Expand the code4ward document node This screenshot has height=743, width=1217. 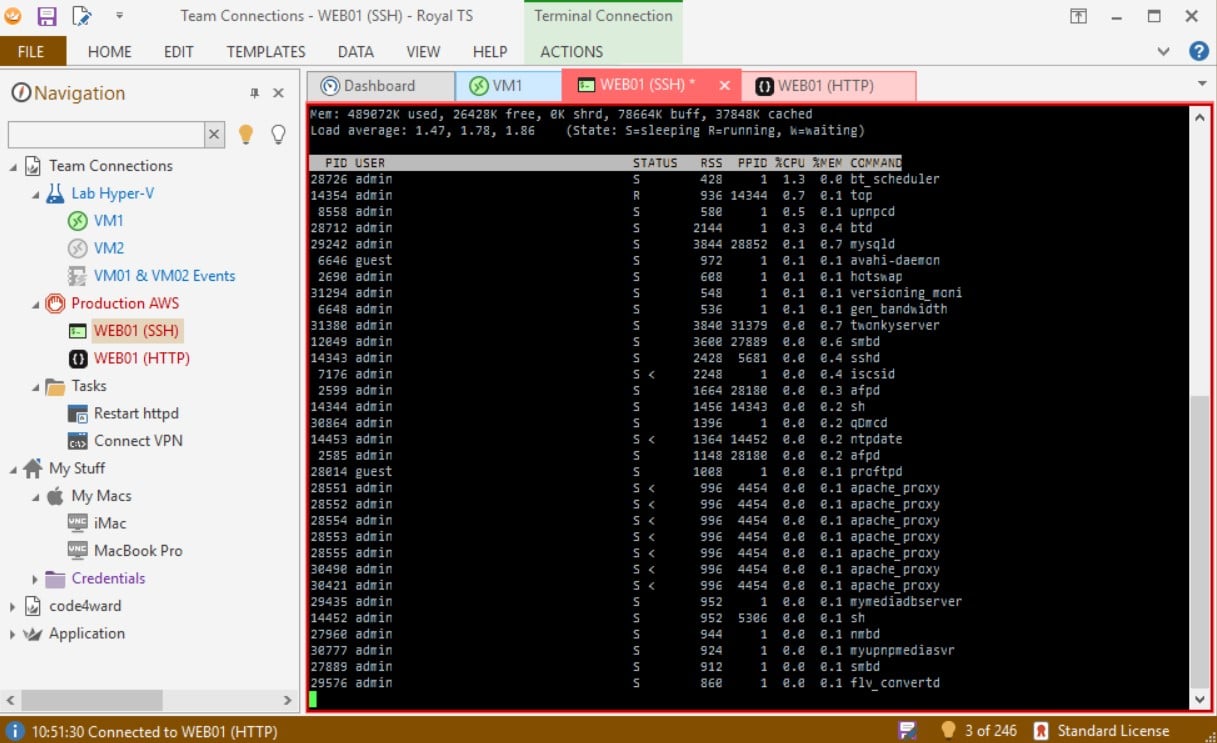[13, 606]
